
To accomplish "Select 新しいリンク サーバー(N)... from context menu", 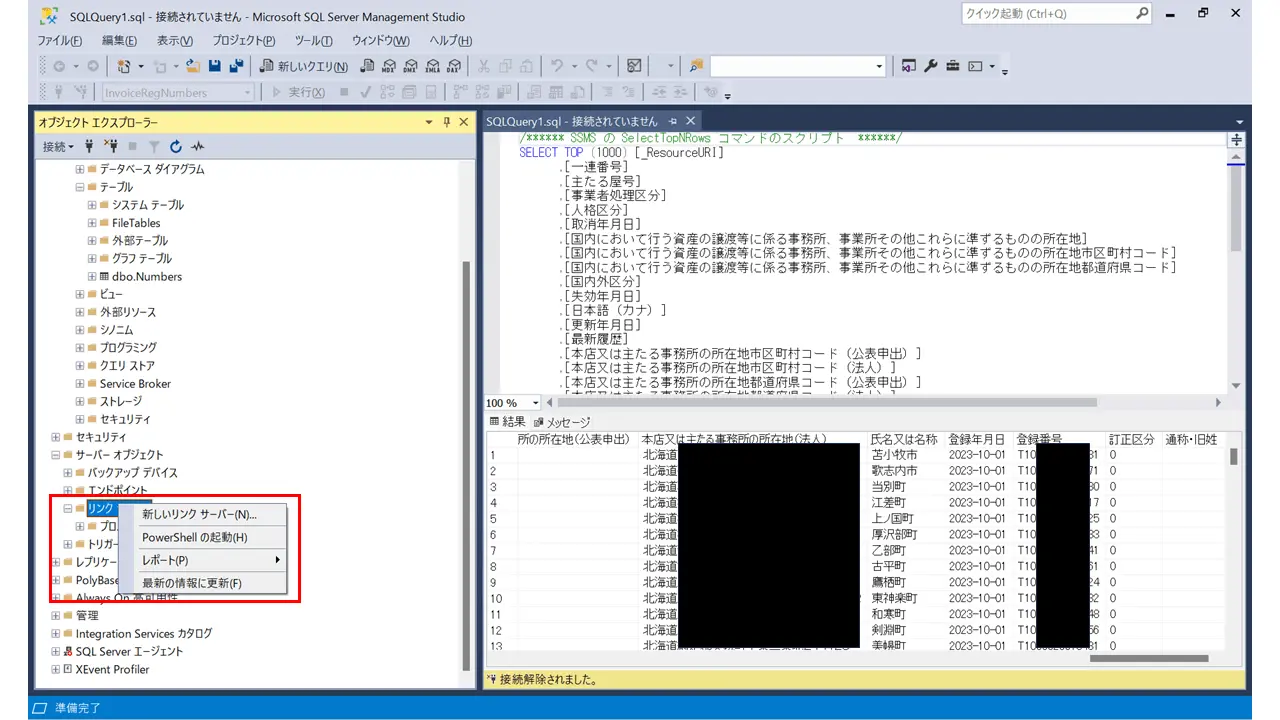I will (x=199, y=514).
